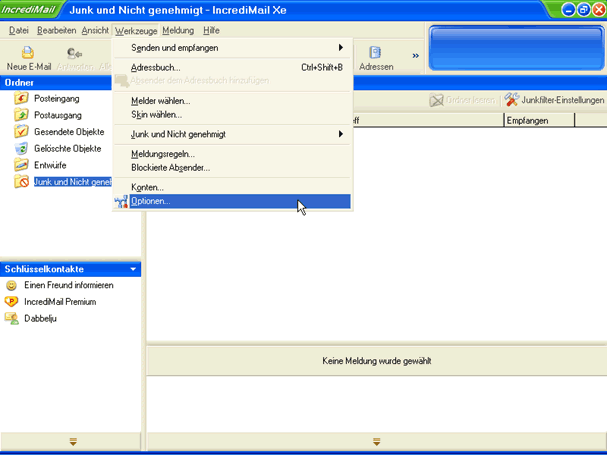608x456 pixels.
Task: Collapse the Schlüsselkontakte dropdown arrow
Action: [133, 269]
